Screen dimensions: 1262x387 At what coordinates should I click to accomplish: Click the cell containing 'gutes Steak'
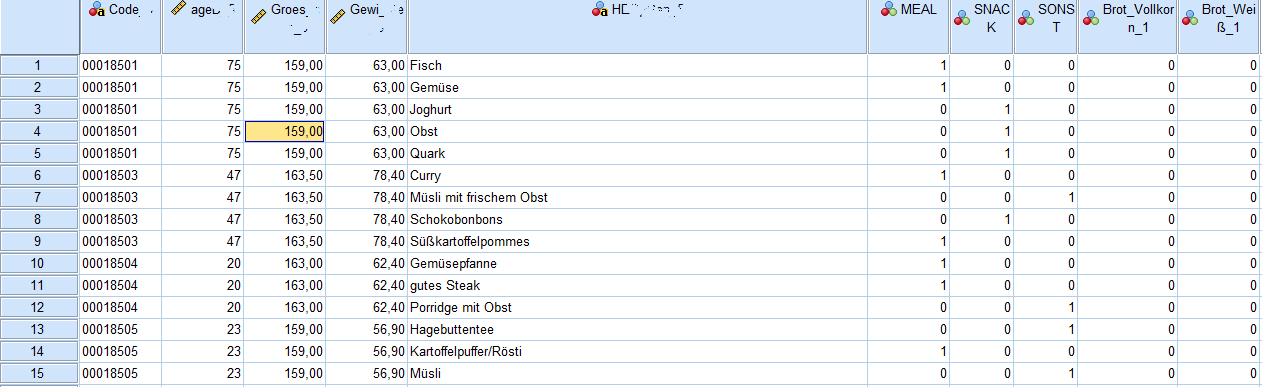click(x=637, y=286)
